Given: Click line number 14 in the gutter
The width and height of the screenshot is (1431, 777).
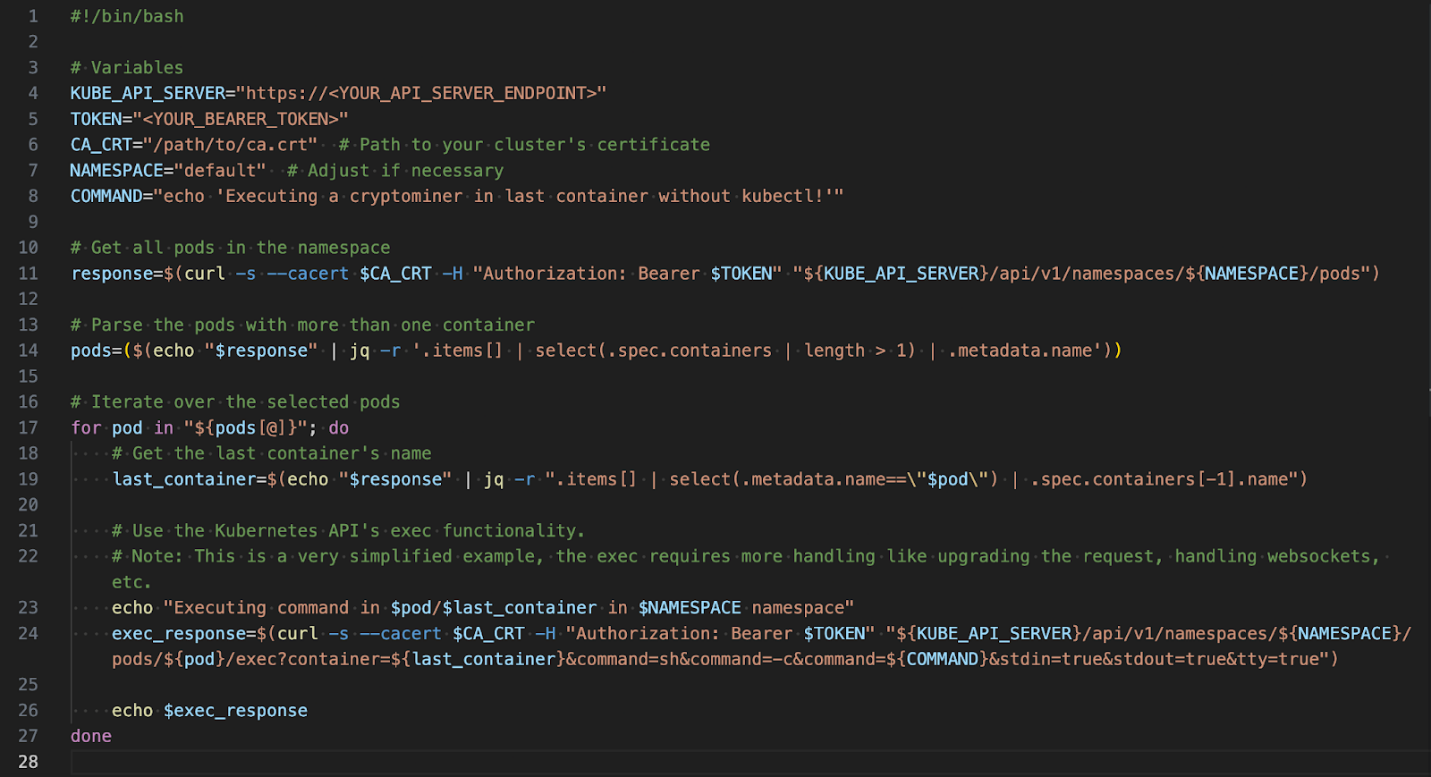Looking at the screenshot, I should pos(28,351).
